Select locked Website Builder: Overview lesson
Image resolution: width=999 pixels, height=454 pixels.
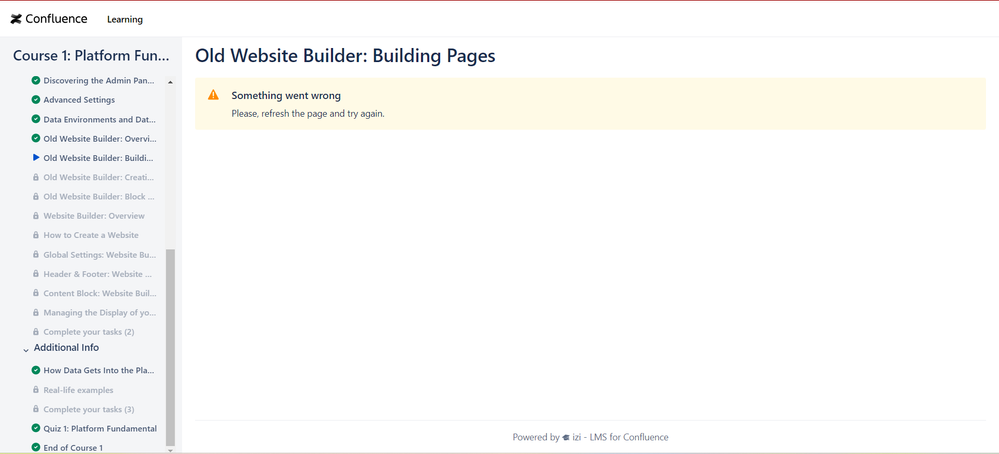(x=94, y=216)
